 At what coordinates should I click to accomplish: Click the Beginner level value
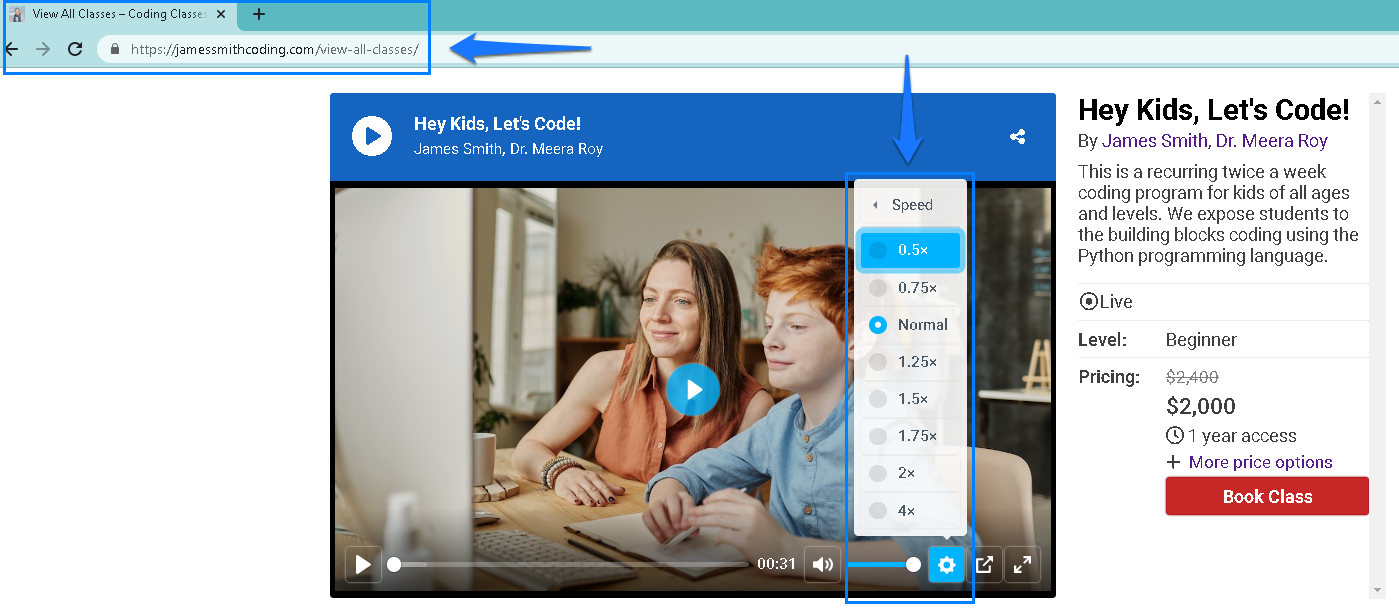point(1201,340)
